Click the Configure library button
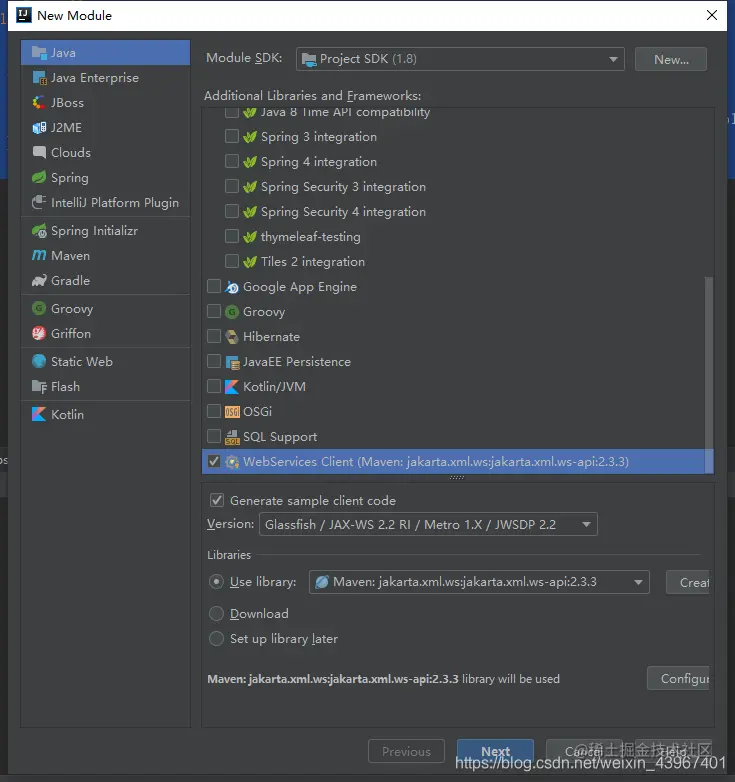The height and width of the screenshot is (782, 735). pyautogui.click(x=679, y=678)
